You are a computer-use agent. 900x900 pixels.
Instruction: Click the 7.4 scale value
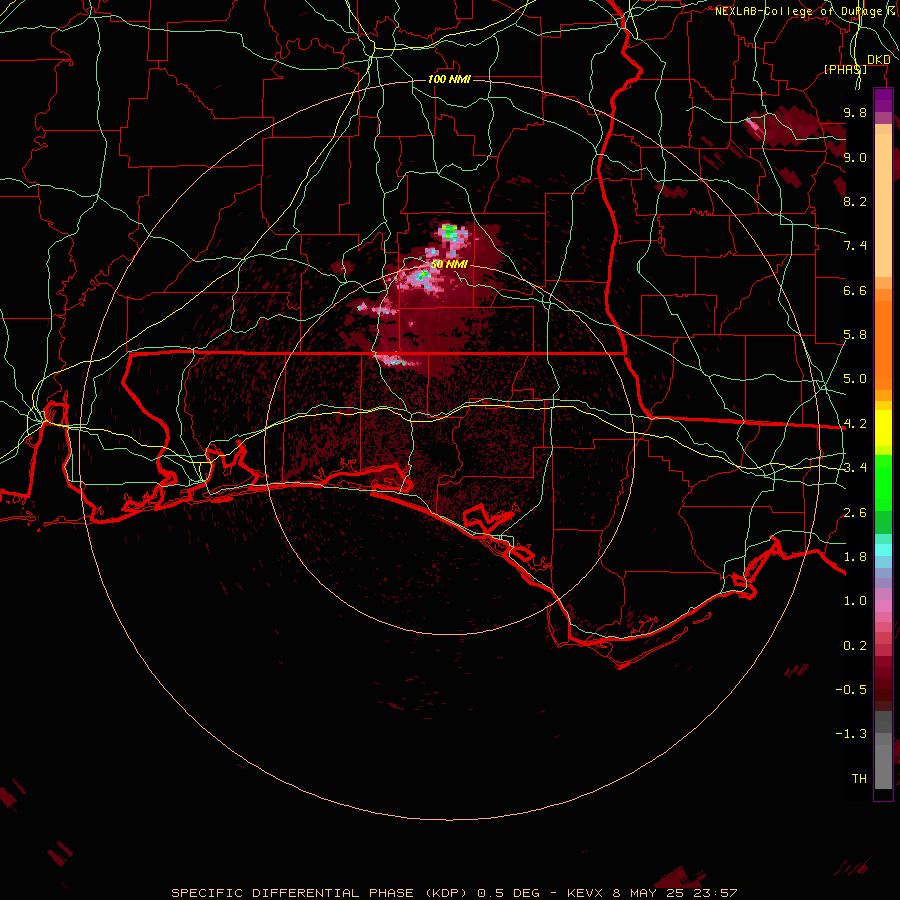[855, 246]
